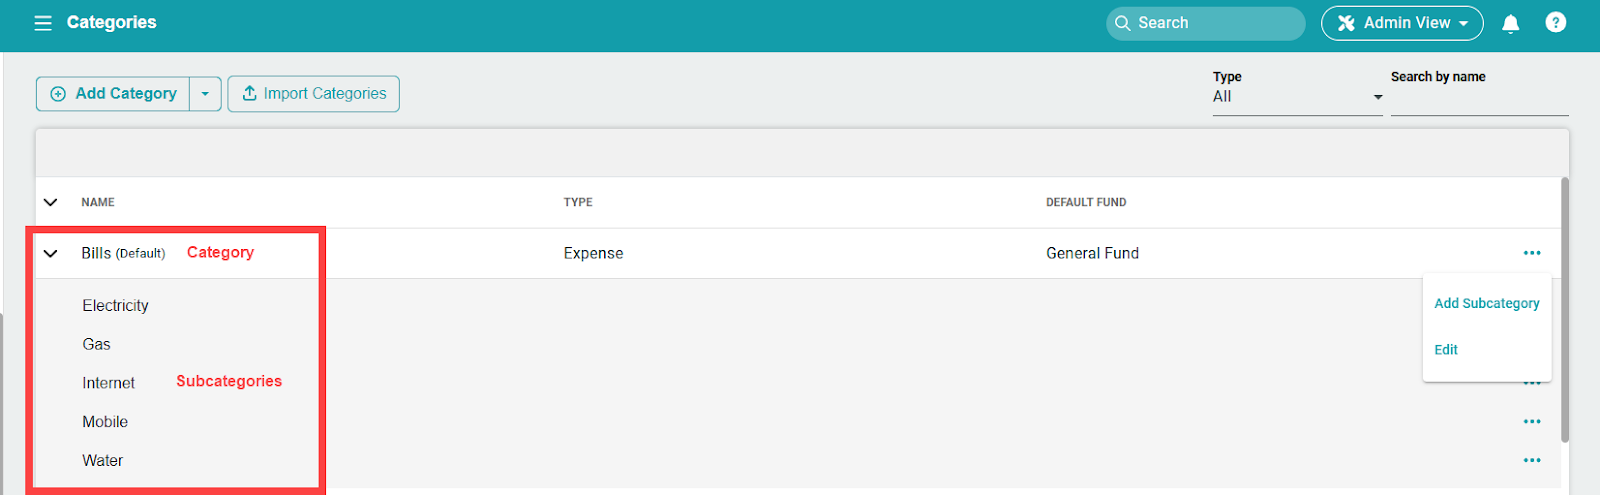Open the hamburger navigation menu
Screen dimensions: 1600x495
click(x=43, y=23)
